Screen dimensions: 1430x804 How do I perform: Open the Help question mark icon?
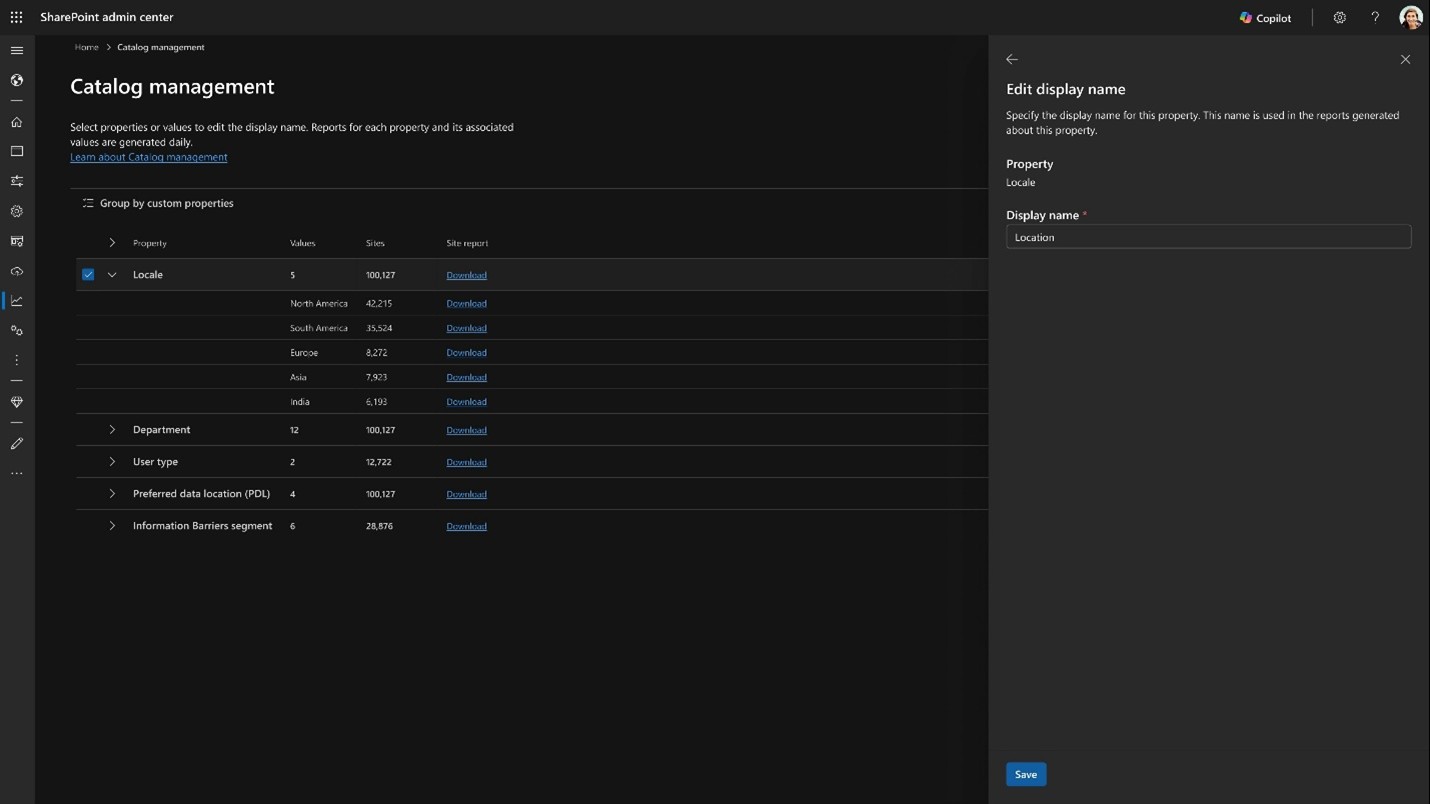[1375, 17]
